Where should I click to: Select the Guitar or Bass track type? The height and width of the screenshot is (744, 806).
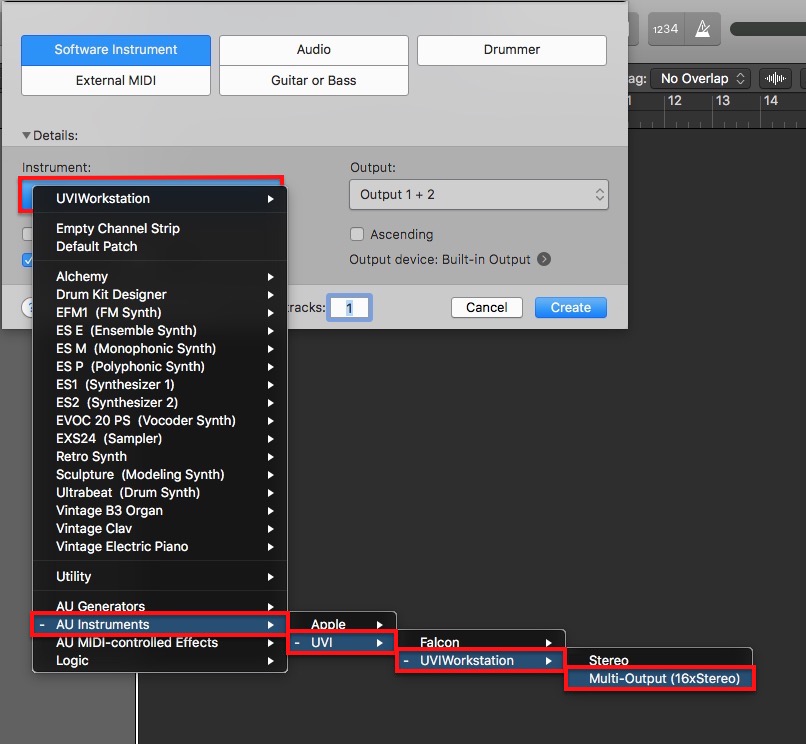313,80
